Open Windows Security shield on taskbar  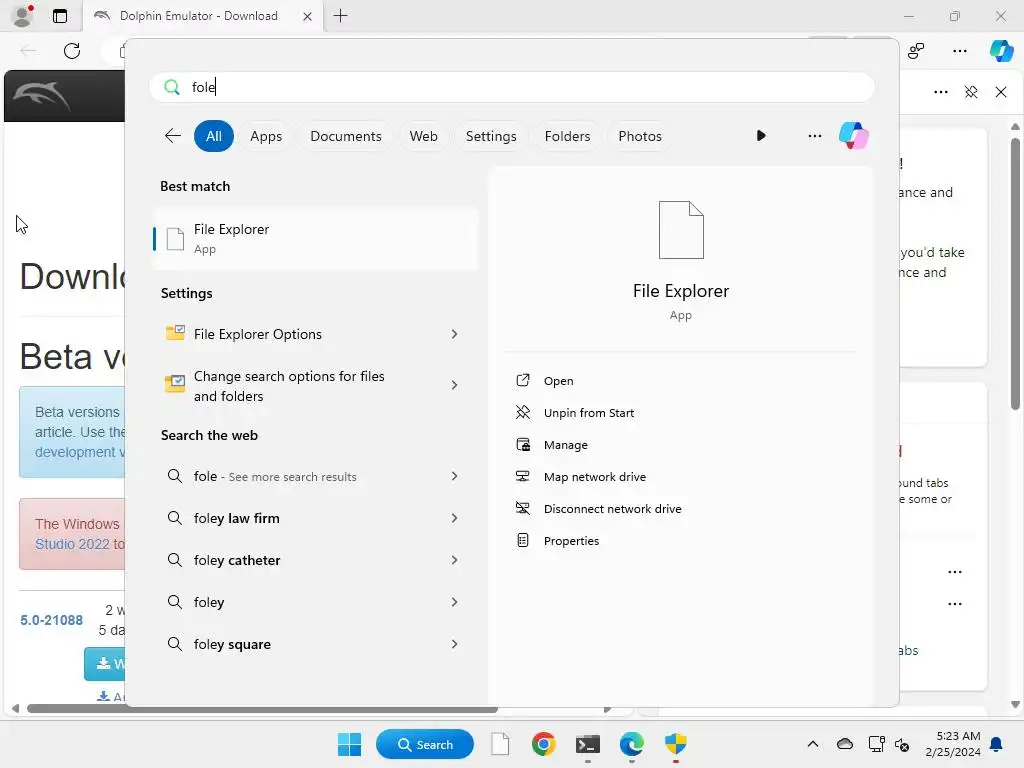675,744
